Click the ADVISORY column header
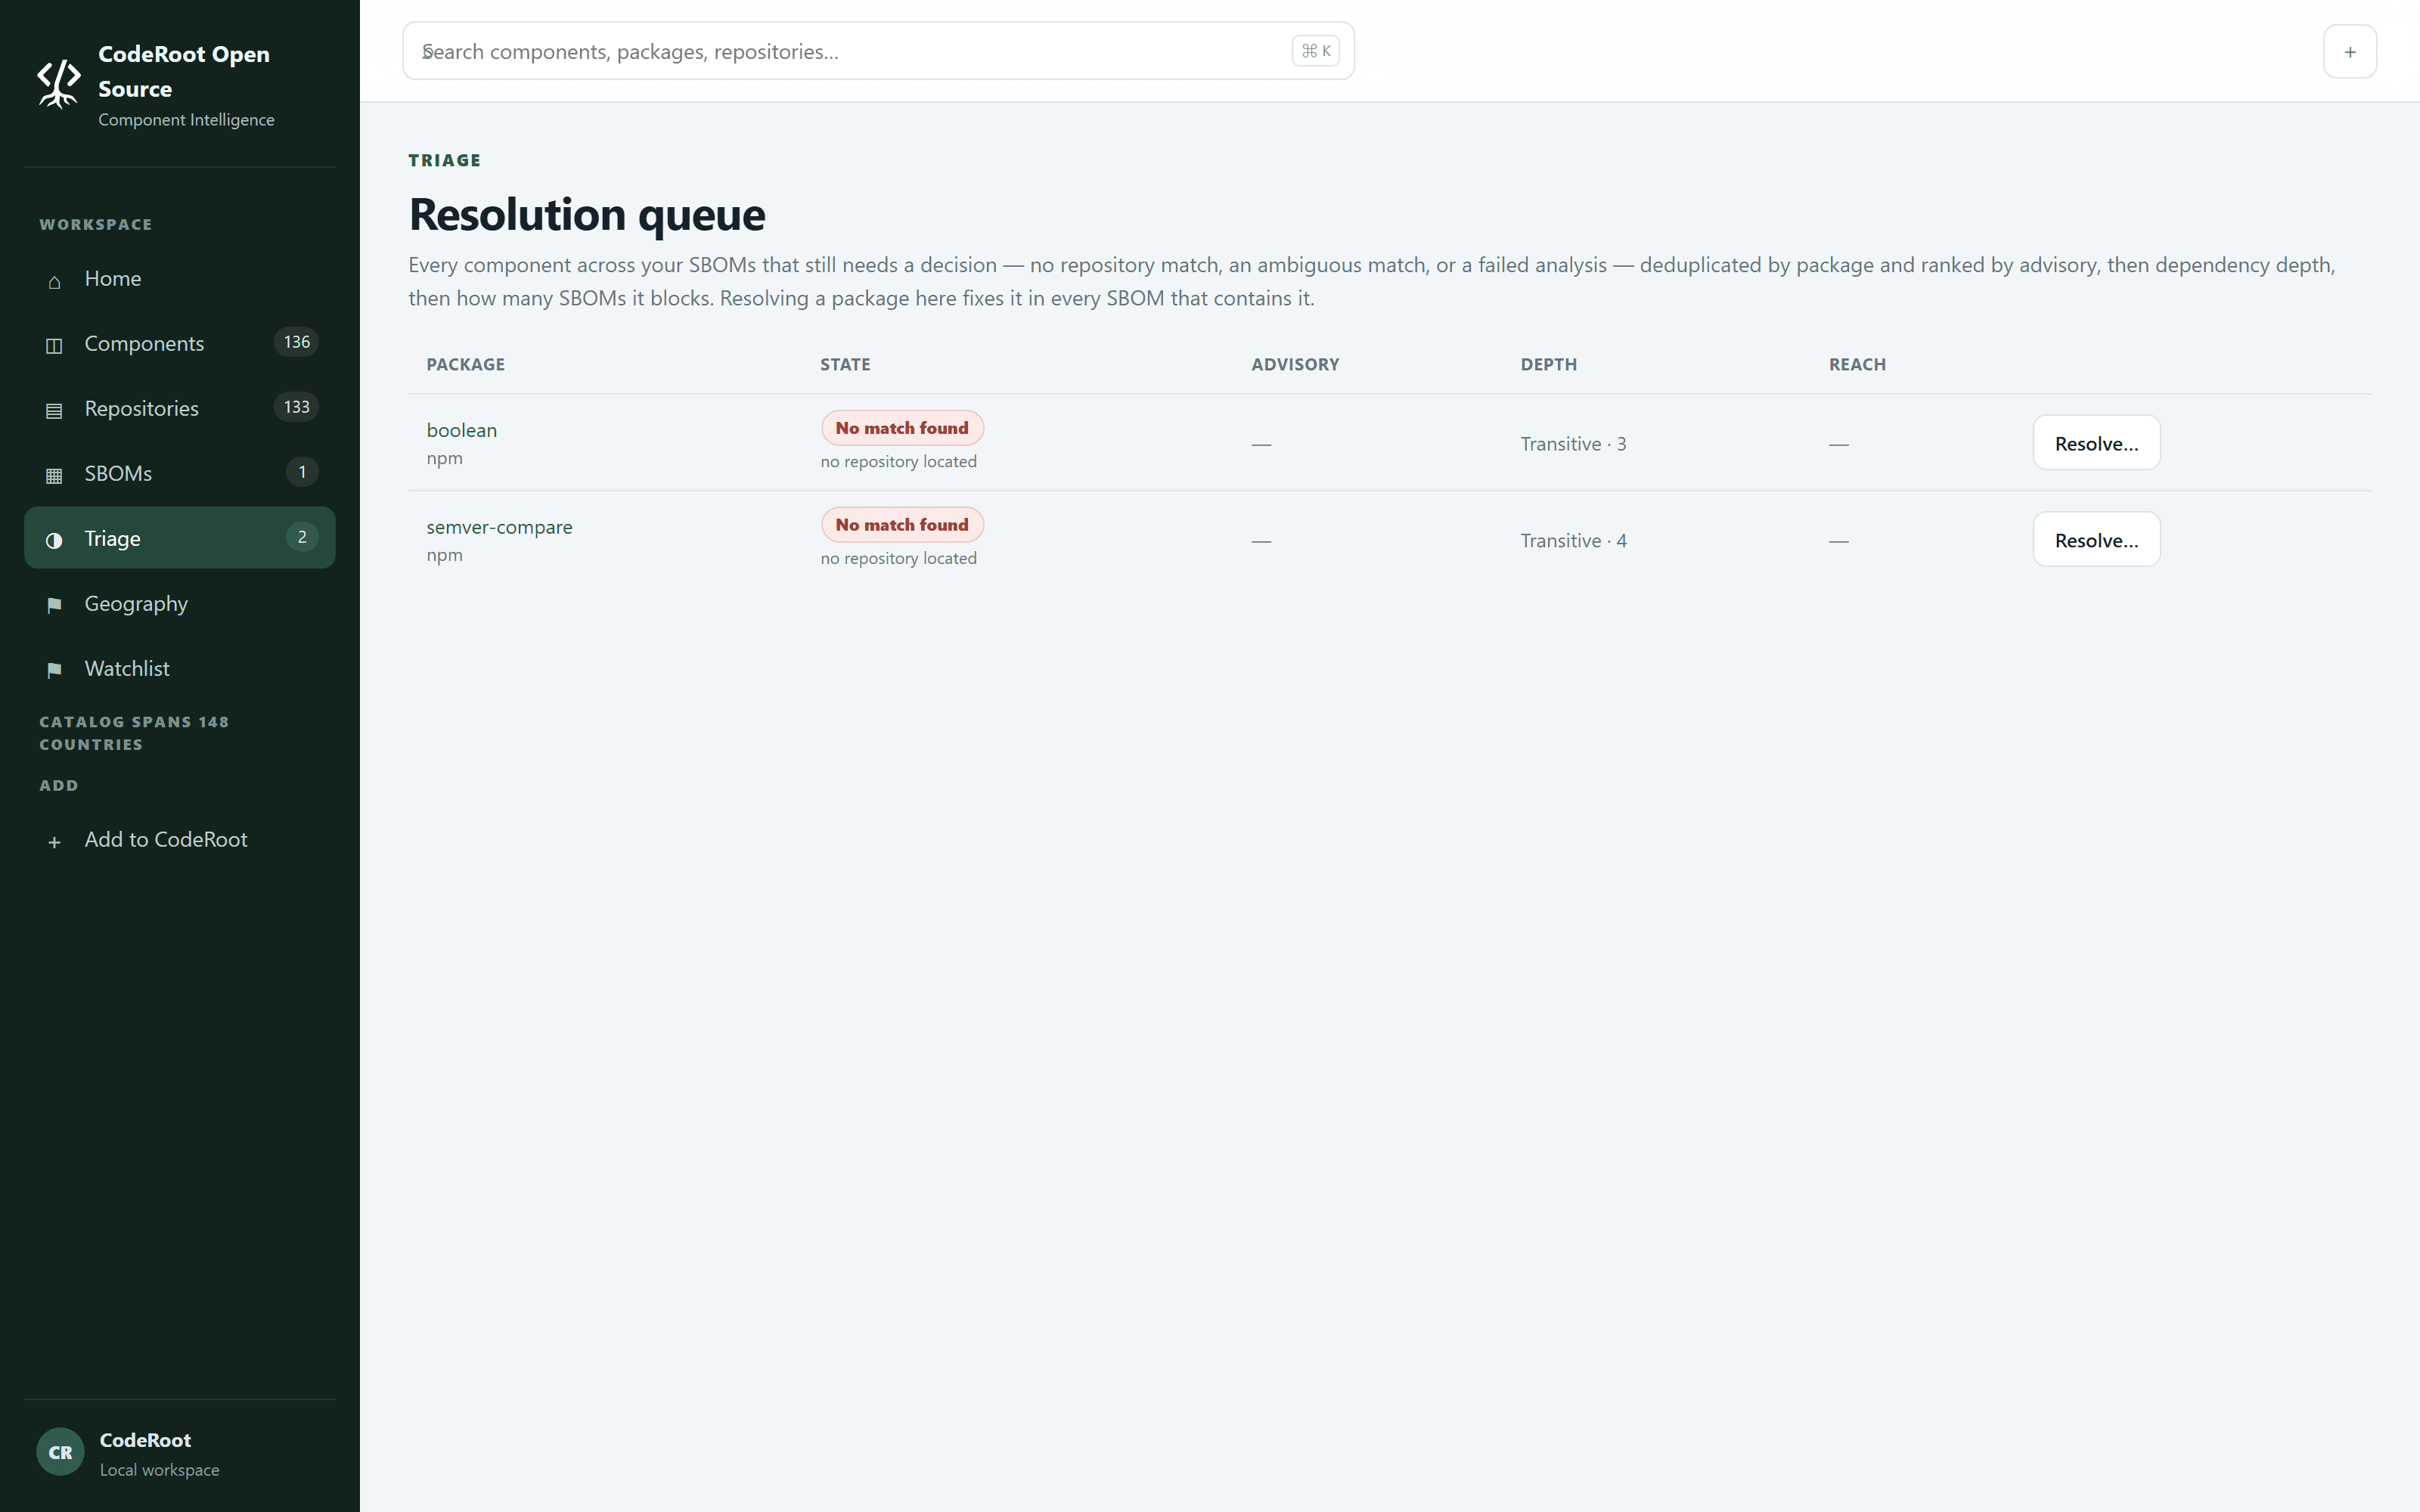The image size is (2420, 1512). 1295,364
